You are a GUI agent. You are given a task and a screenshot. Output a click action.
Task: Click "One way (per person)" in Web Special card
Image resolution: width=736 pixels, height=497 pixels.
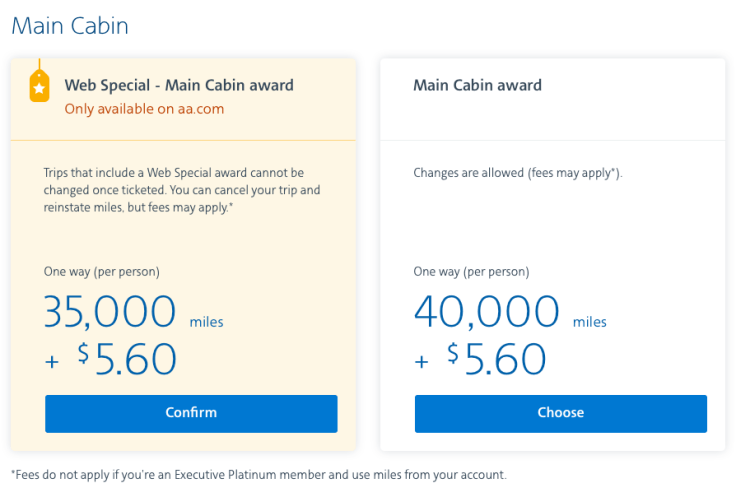[102, 272]
